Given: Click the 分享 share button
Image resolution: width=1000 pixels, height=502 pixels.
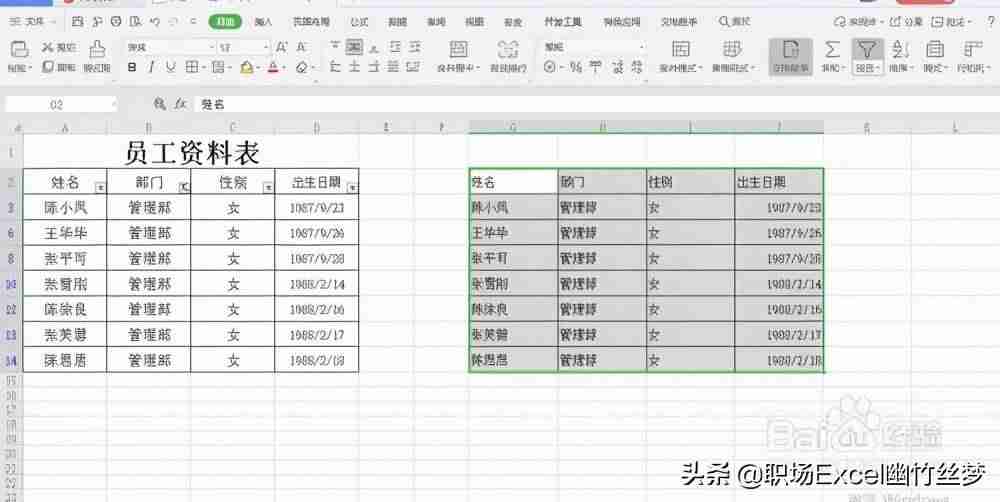Looking at the screenshot, I should point(908,22).
